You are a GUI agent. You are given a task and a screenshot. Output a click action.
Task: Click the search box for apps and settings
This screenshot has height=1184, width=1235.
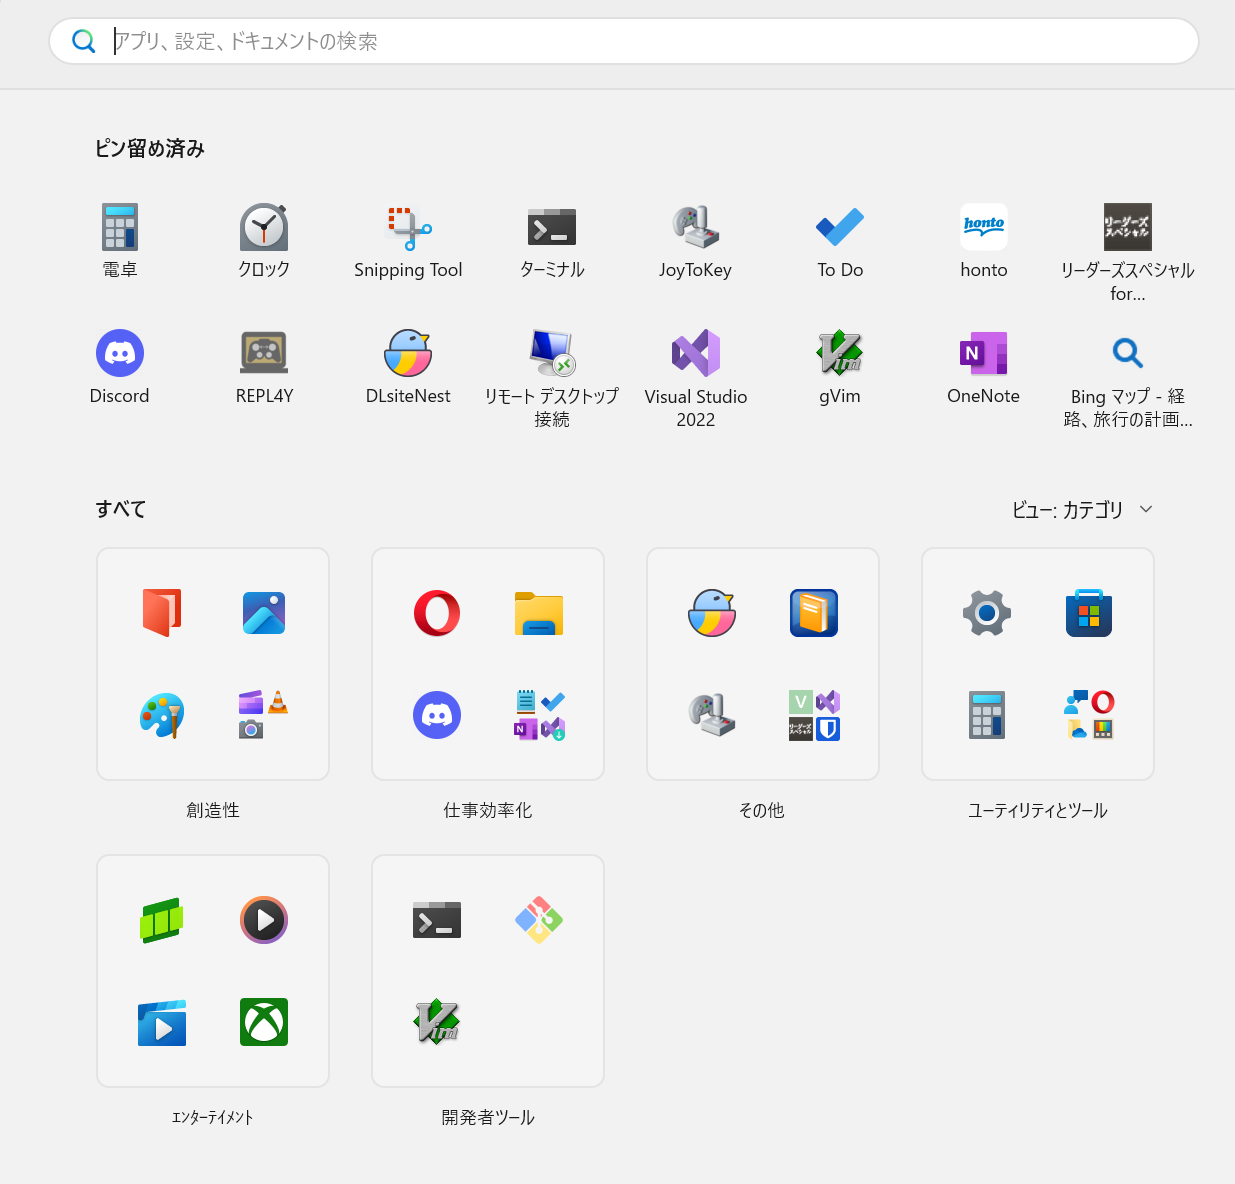(624, 41)
